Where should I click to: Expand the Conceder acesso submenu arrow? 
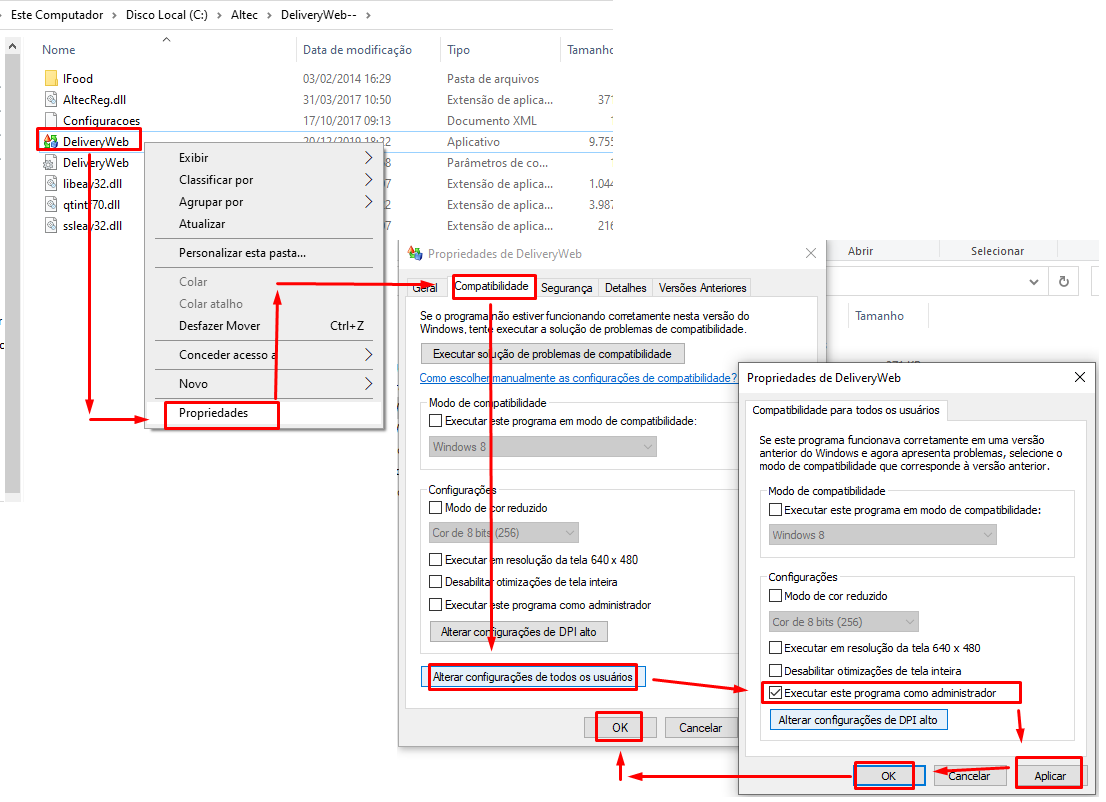coord(368,355)
